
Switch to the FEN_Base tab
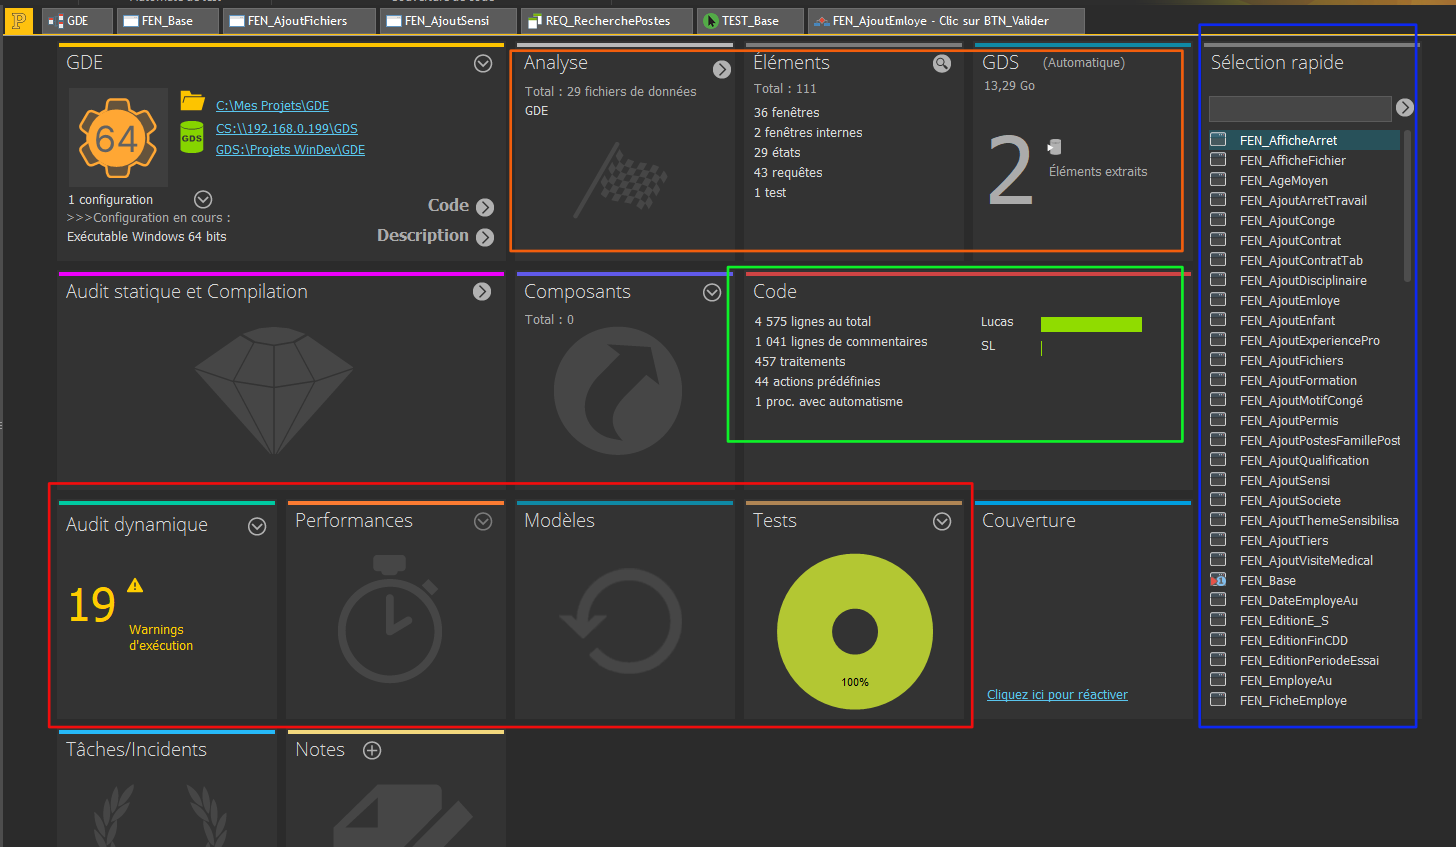click(167, 21)
